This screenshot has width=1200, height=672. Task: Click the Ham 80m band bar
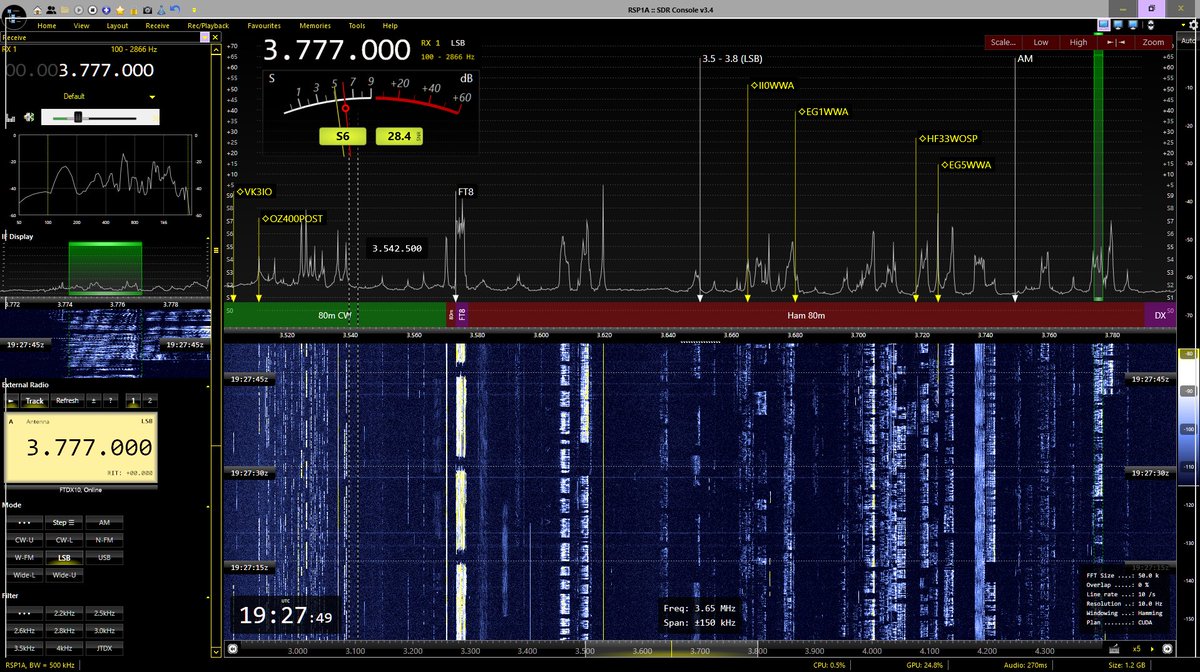805,315
